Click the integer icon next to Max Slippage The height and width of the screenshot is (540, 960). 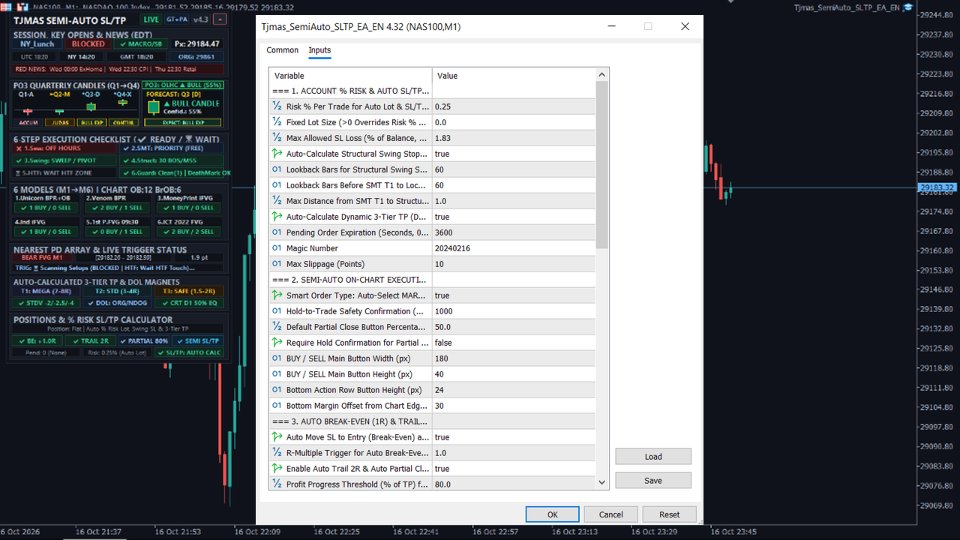pyautogui.click(x=277, y=264)
